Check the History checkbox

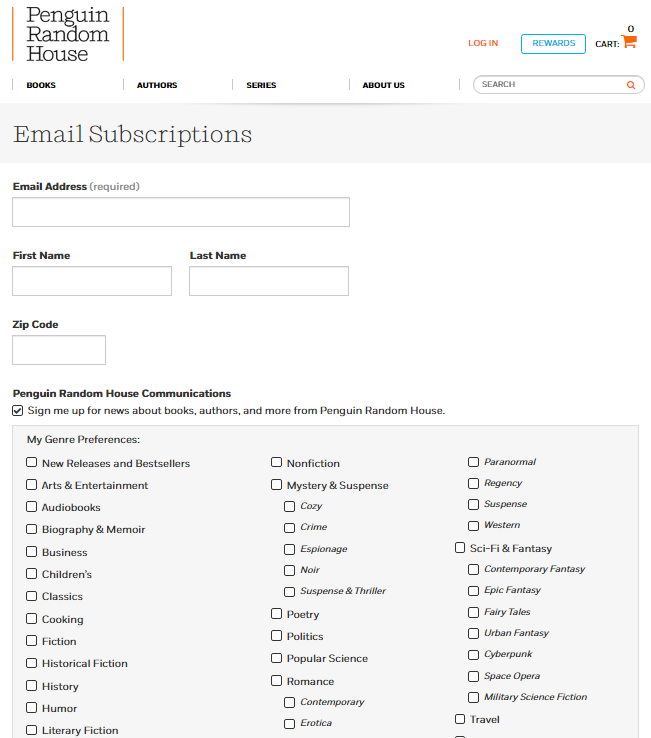point(32,685)
